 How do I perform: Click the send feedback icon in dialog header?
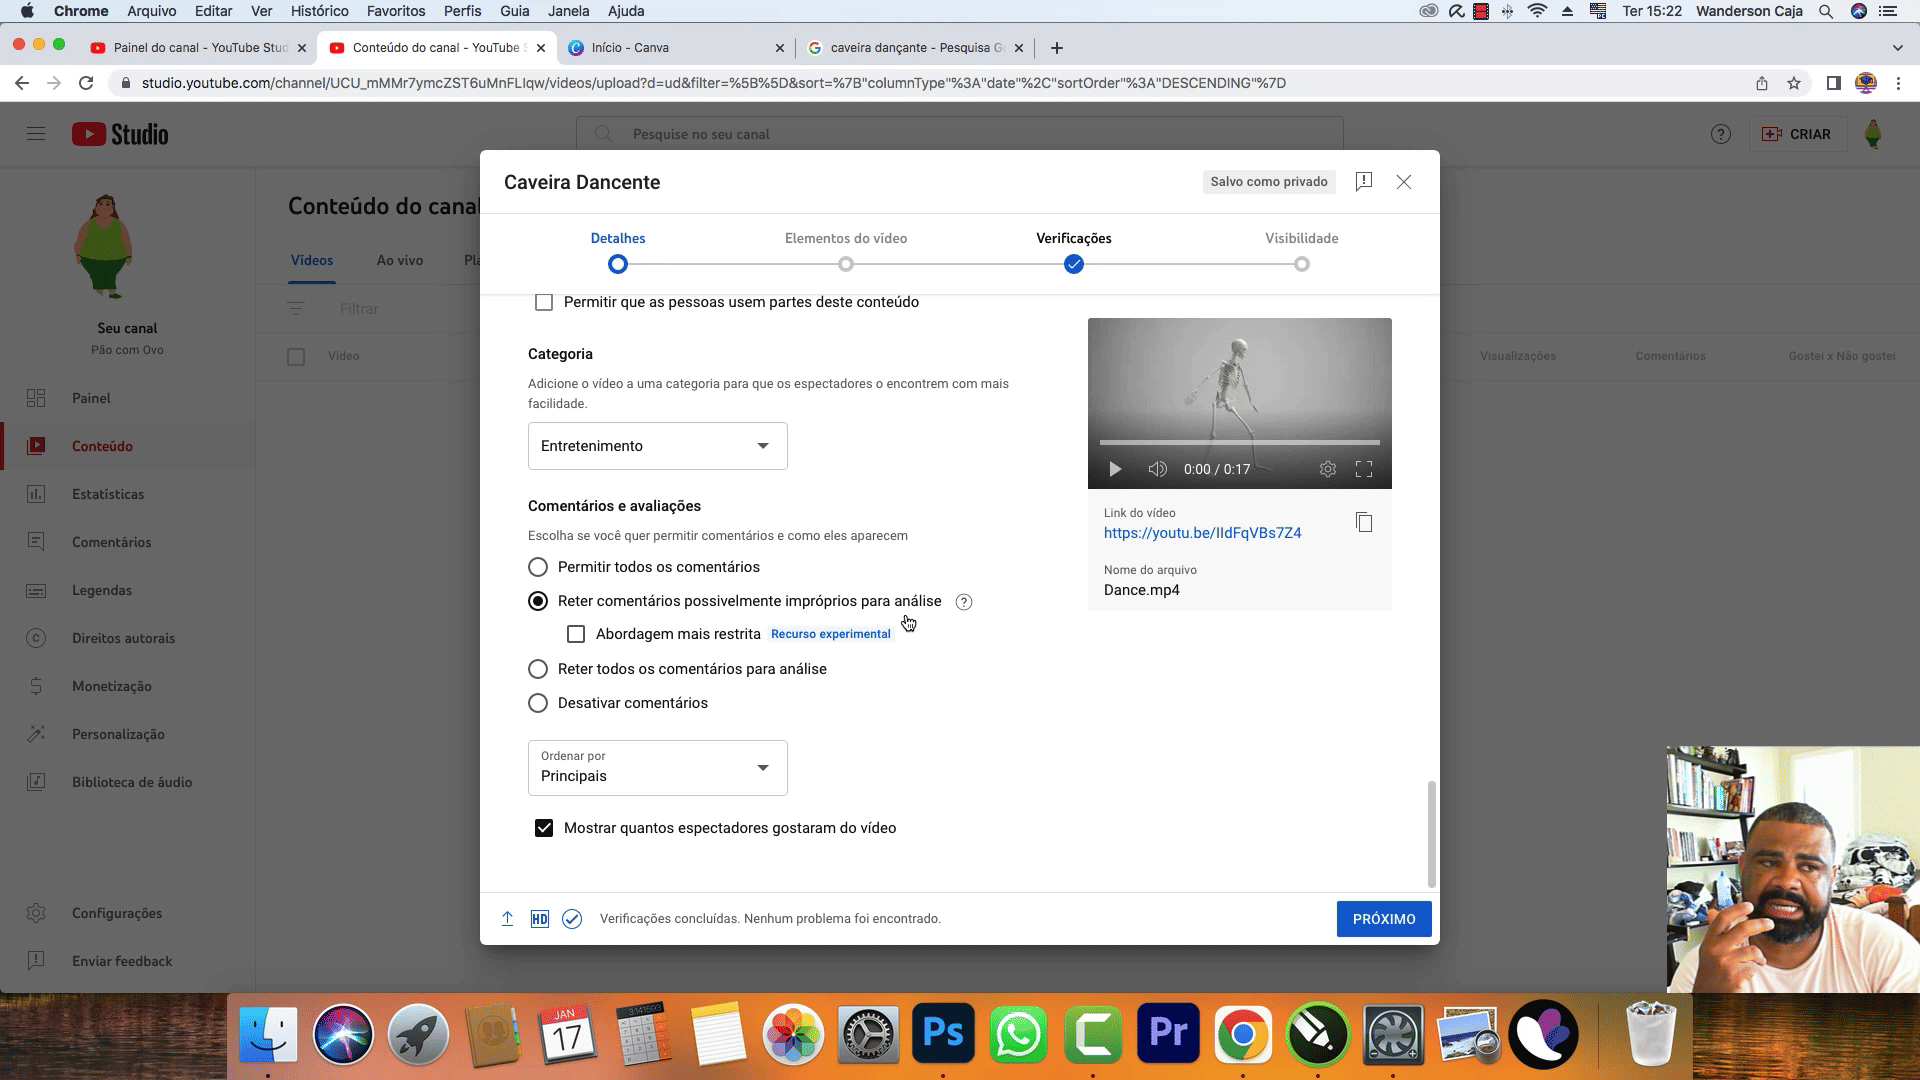pos(1363,181)
